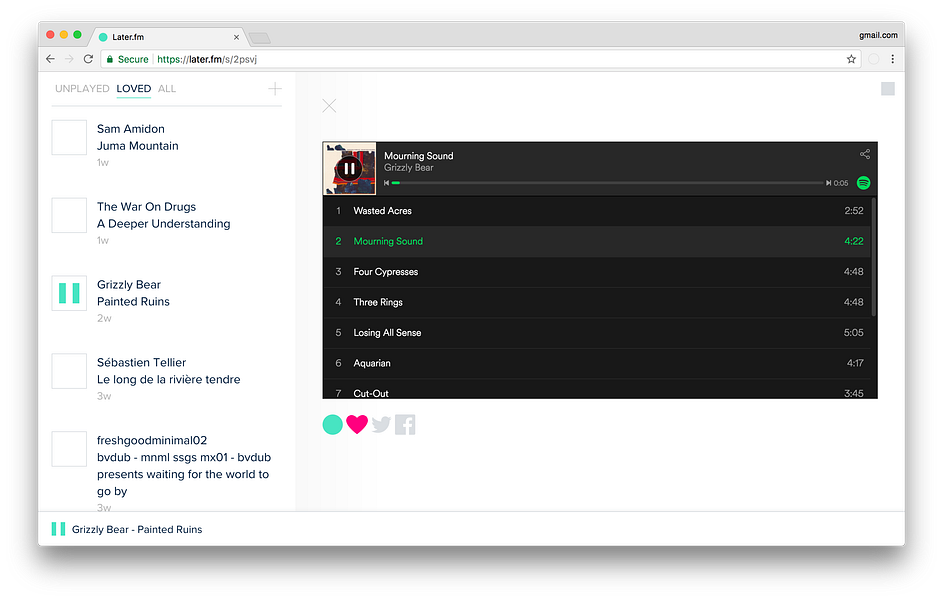Open a new browser tab
The image size is (943, 600).
259,38
